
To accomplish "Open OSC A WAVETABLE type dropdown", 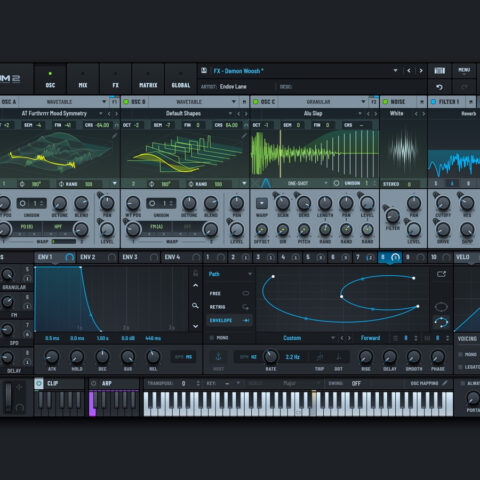I will tap(104, 101).
